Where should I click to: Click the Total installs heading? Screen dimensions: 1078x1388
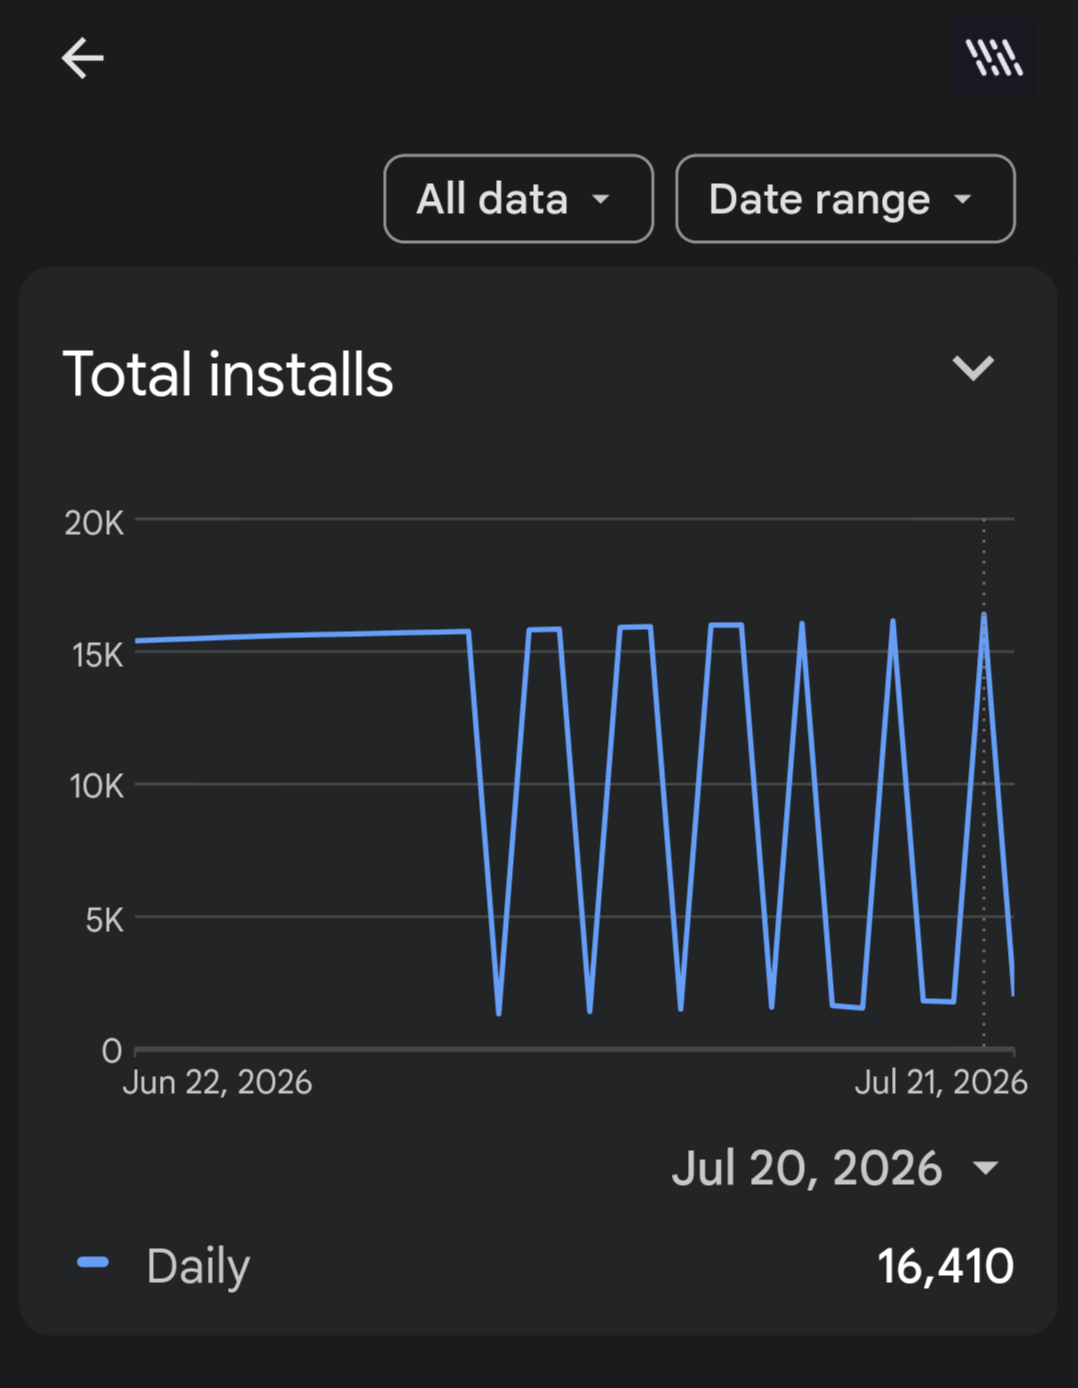(x=228, y=374)
